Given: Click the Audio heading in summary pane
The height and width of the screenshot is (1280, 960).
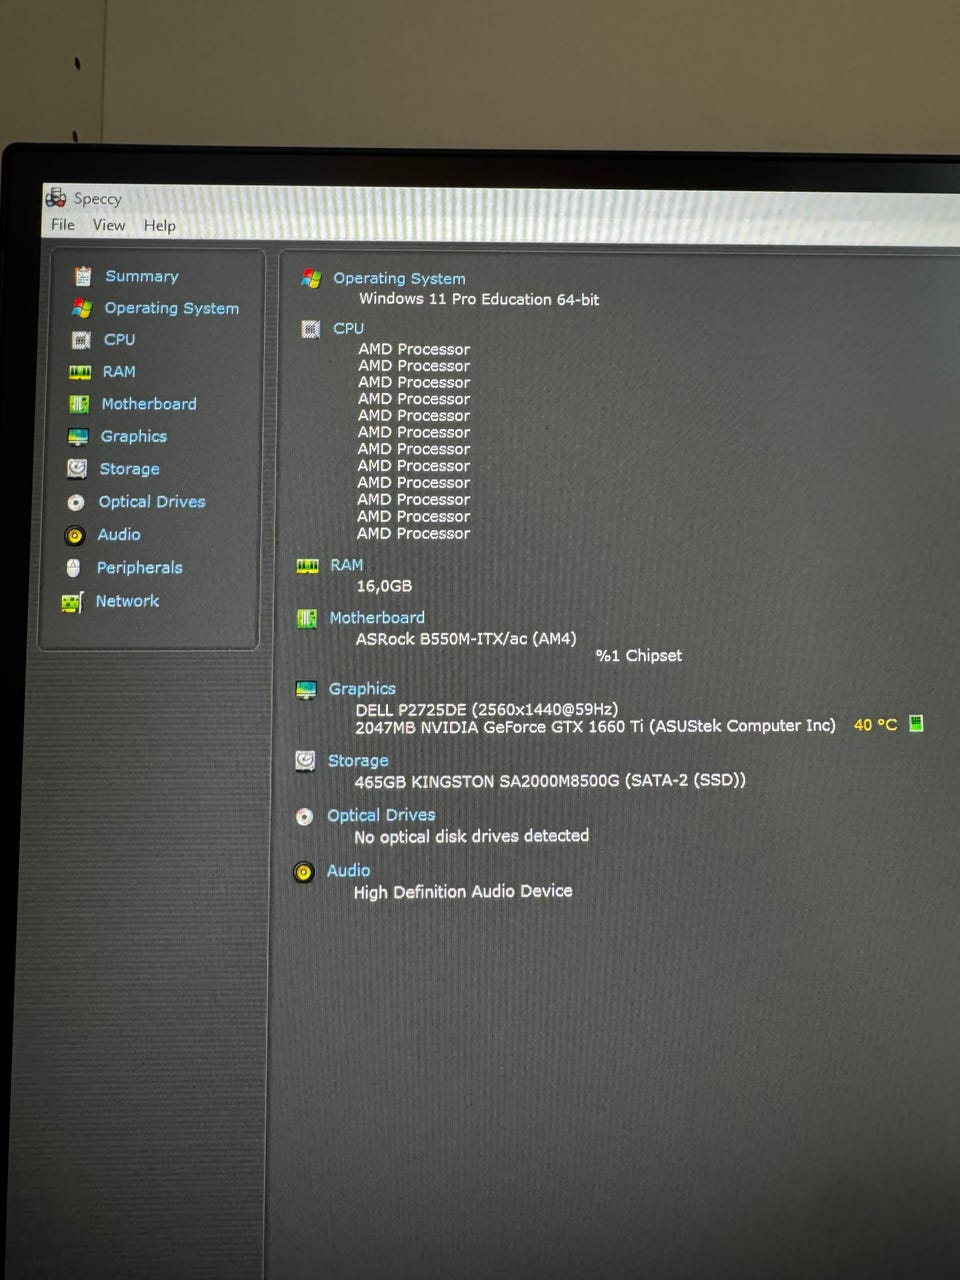Looking at the screenshot, I should click(348, 871).
